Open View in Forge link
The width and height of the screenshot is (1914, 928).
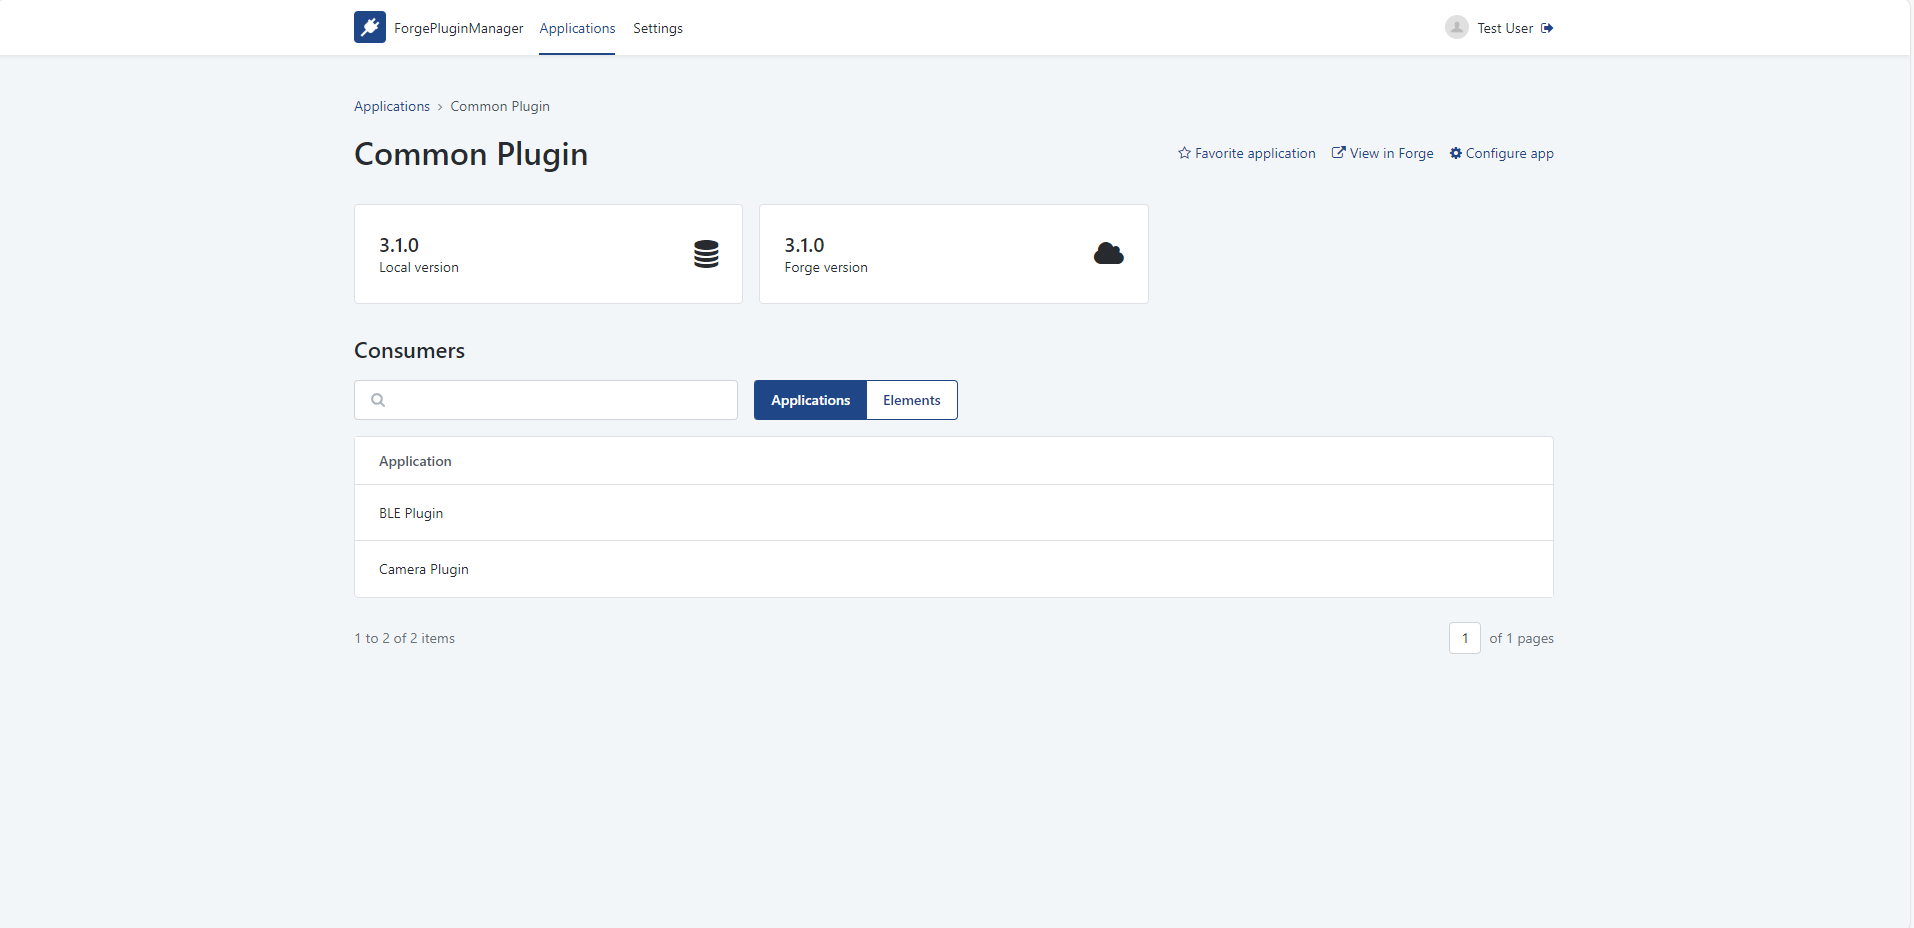(x=1383, y=153)
